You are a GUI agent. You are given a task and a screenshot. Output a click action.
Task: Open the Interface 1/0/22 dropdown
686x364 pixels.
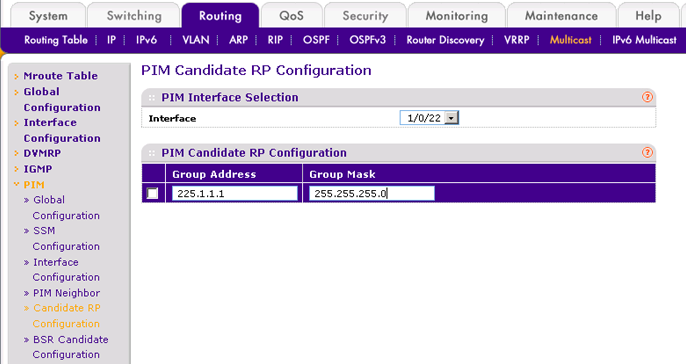[x=429, y=118]
